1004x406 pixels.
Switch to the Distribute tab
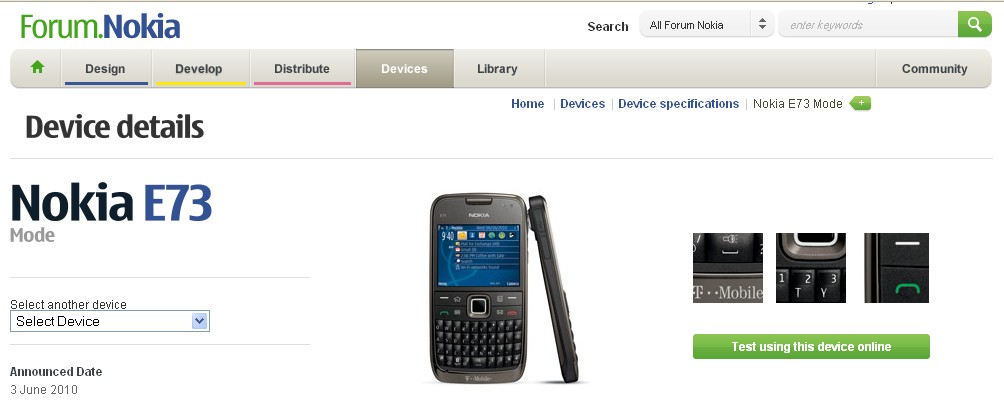coord(302,69)
